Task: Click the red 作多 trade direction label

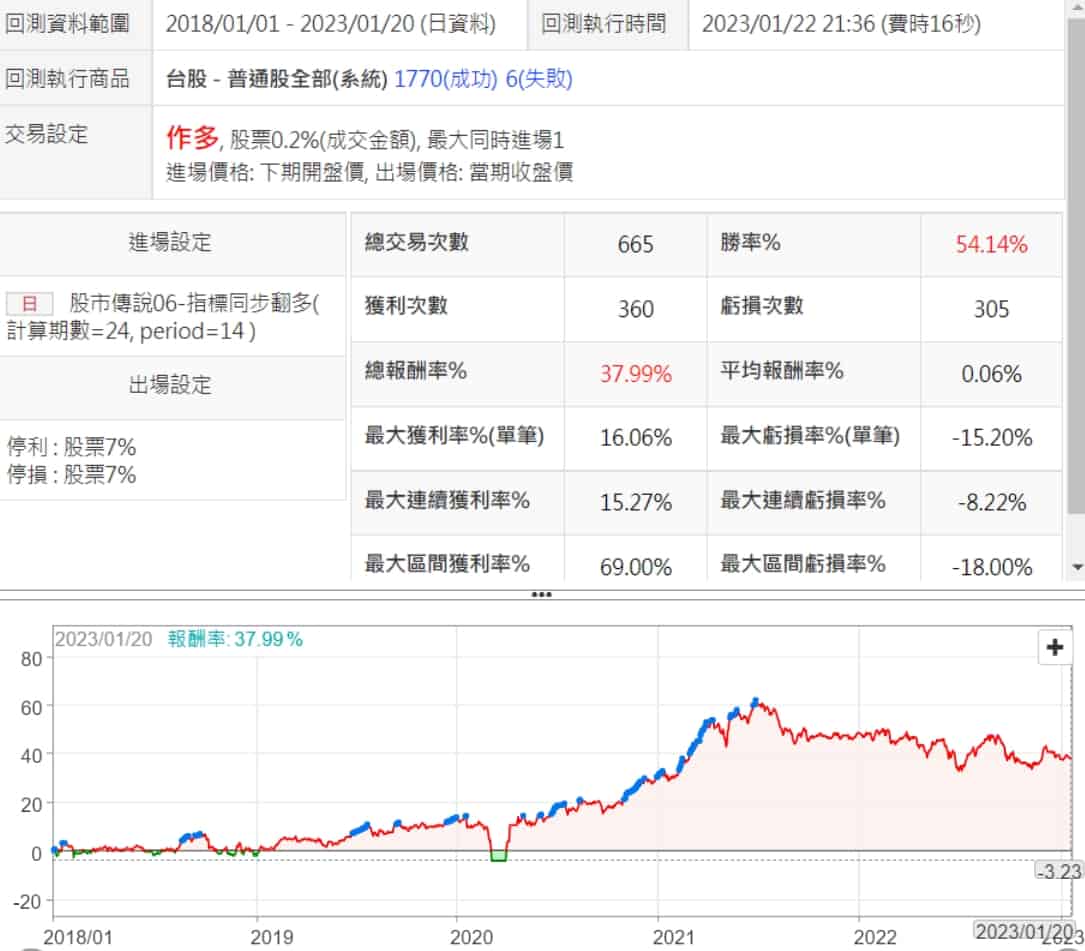Action: [x=191, y=136]
